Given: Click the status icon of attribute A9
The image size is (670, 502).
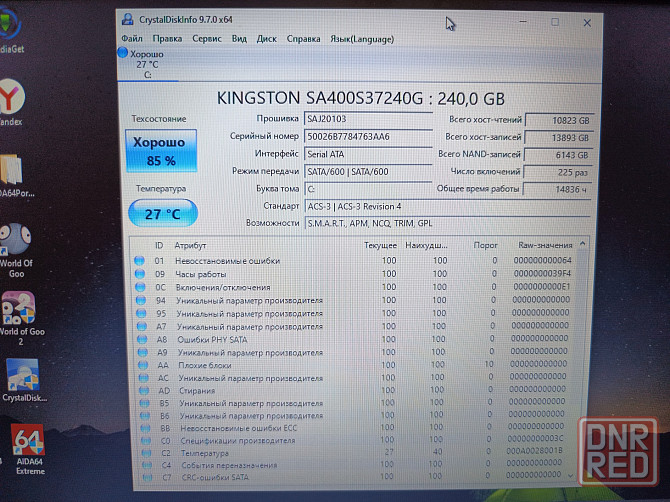Looking at the screenshot, I should (x=142, y=352).
